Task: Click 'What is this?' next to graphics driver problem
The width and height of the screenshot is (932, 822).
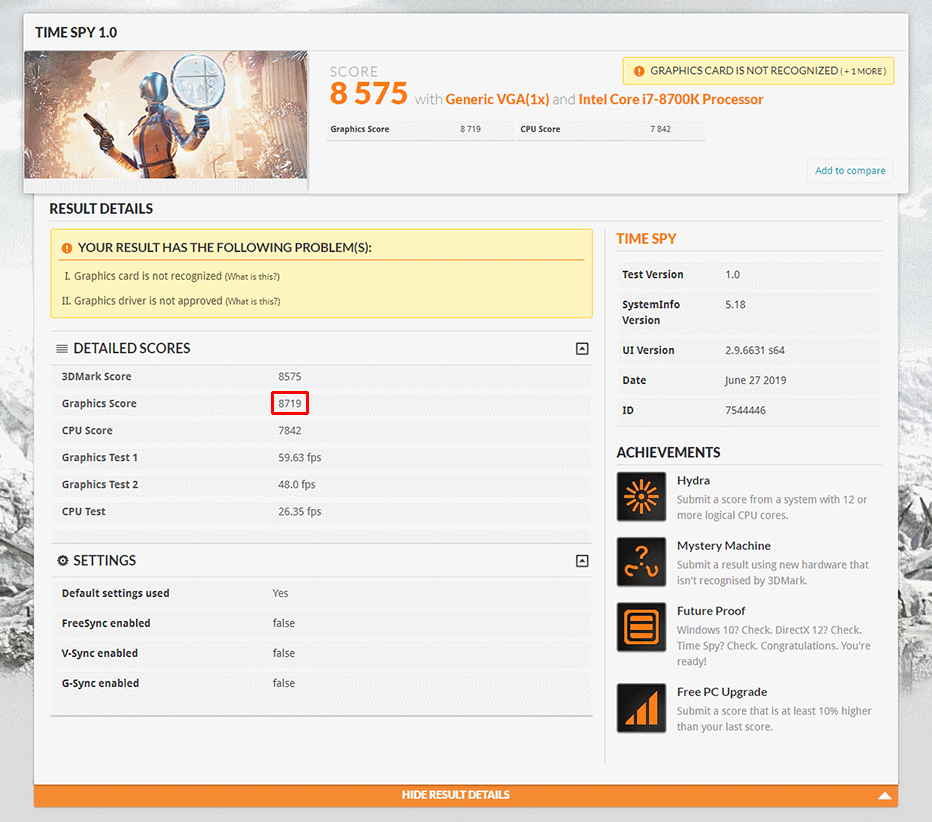Action: [x=253, y=301]
